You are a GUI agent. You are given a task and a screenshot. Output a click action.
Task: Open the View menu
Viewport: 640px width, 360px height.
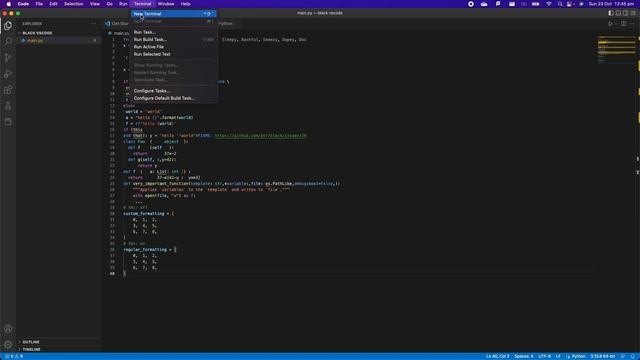tap(95, 4)
